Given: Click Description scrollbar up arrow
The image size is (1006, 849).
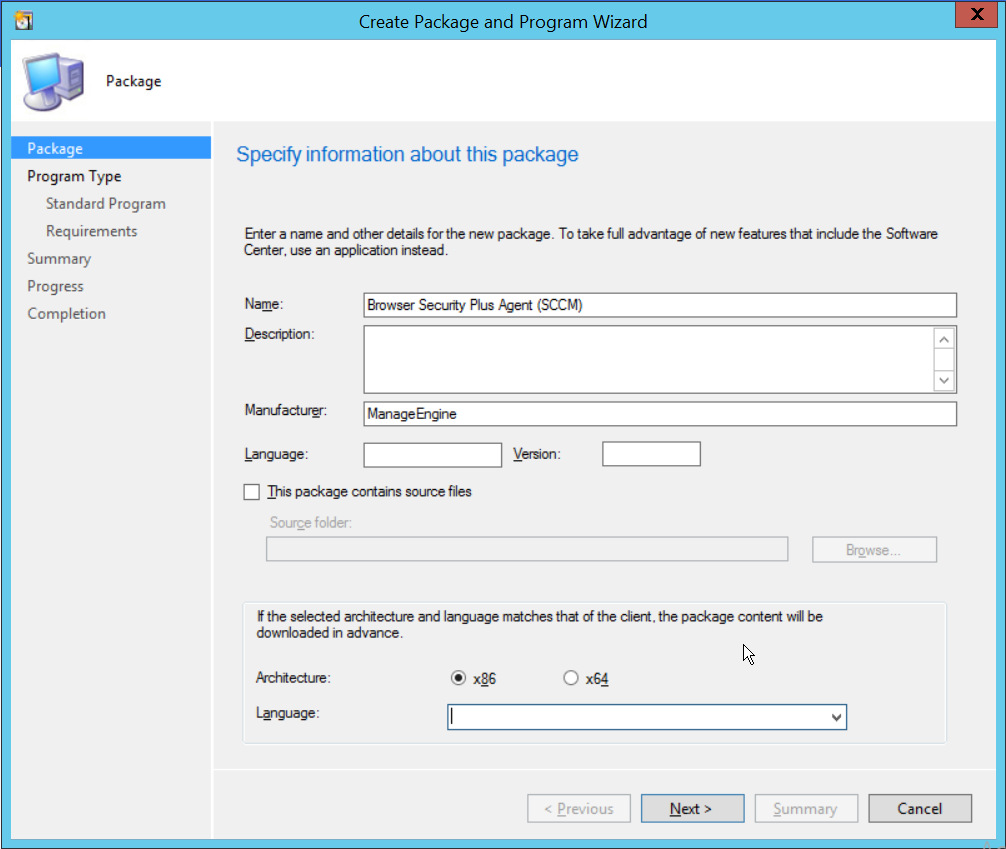Looking at the screenshot, I should 944,339.
